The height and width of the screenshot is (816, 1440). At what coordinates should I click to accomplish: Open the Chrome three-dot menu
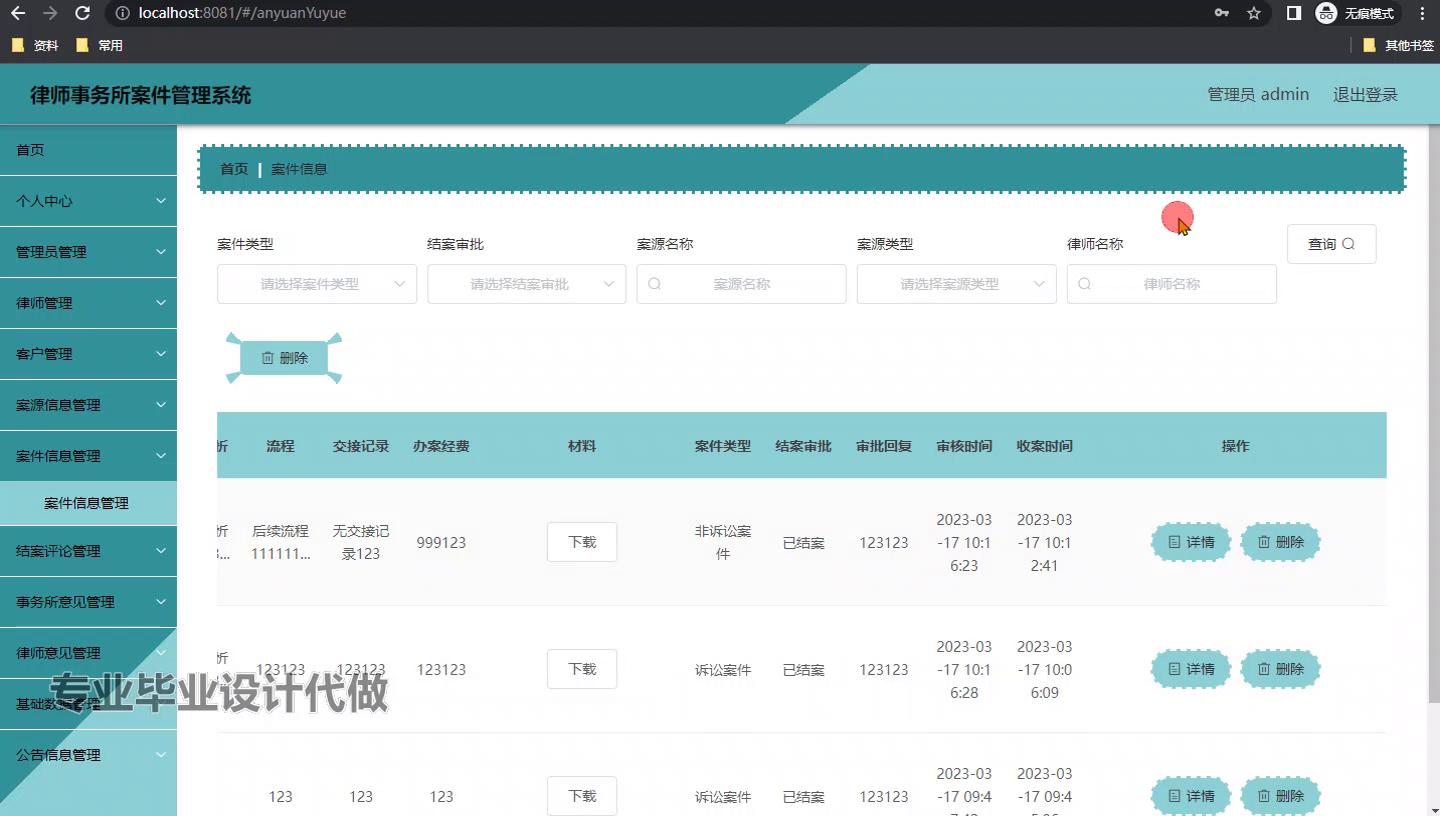[x=1423, y=13]
